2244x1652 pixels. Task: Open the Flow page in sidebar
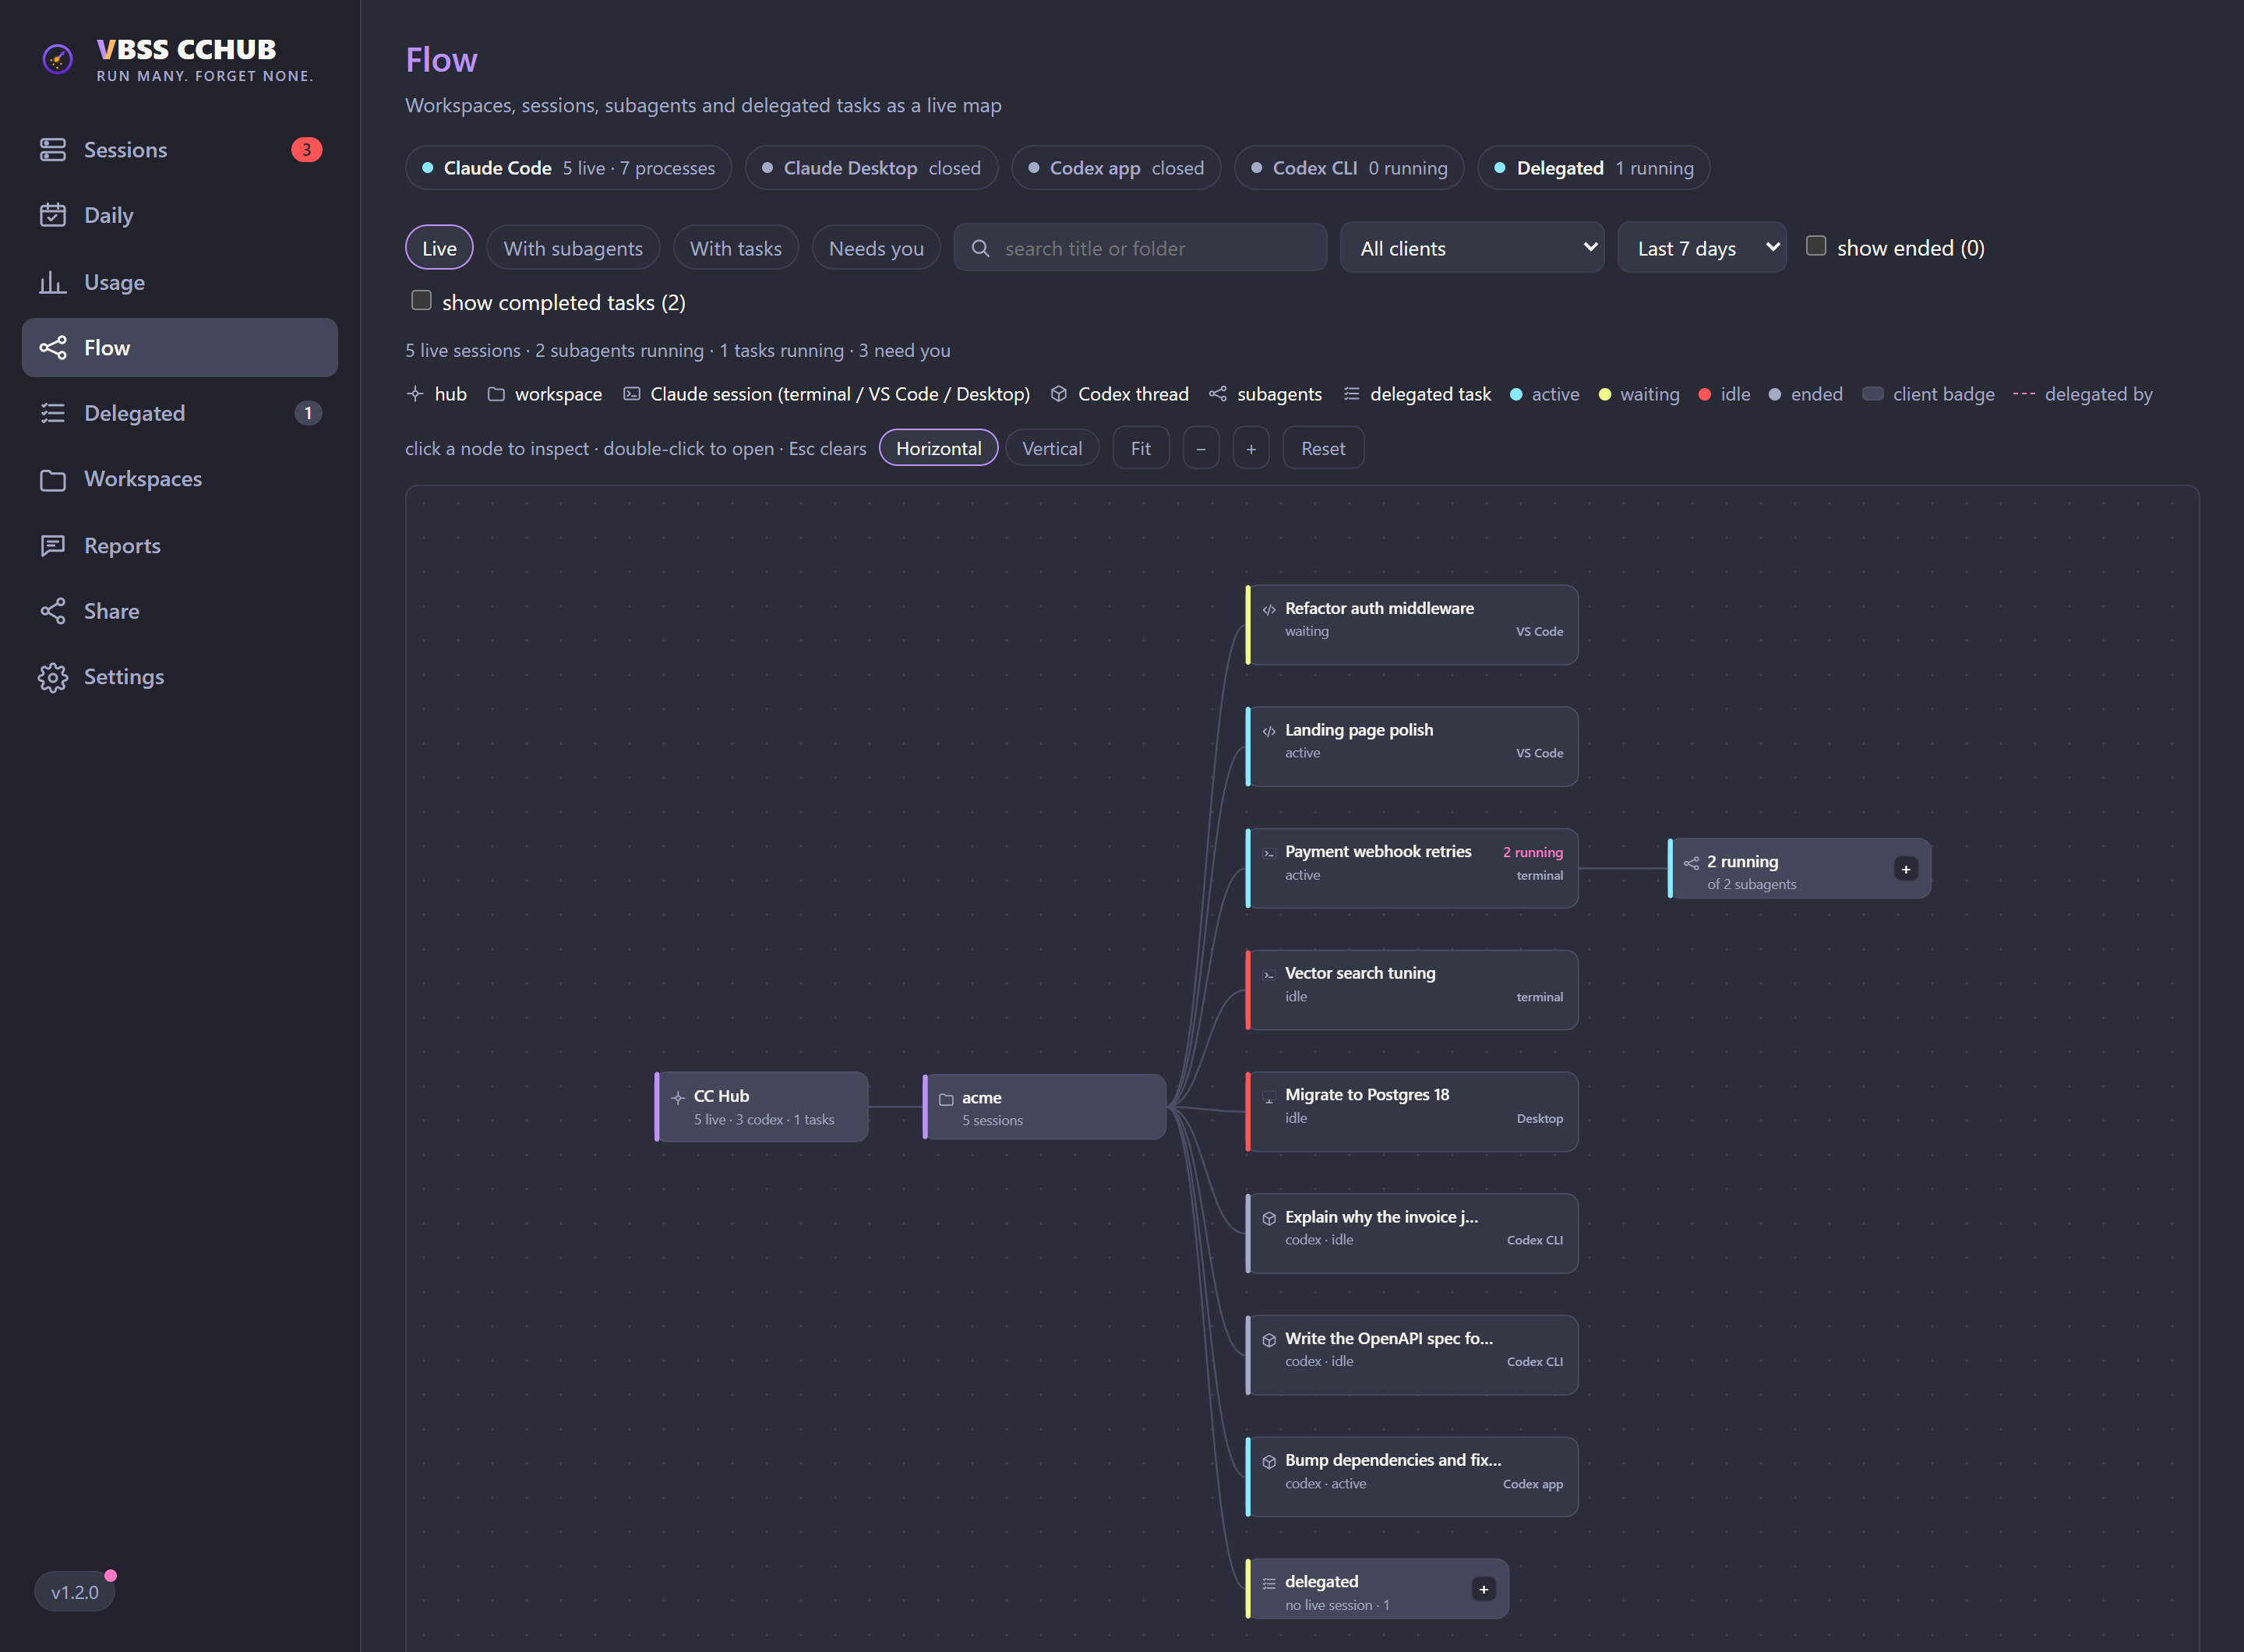pos(180,347)
